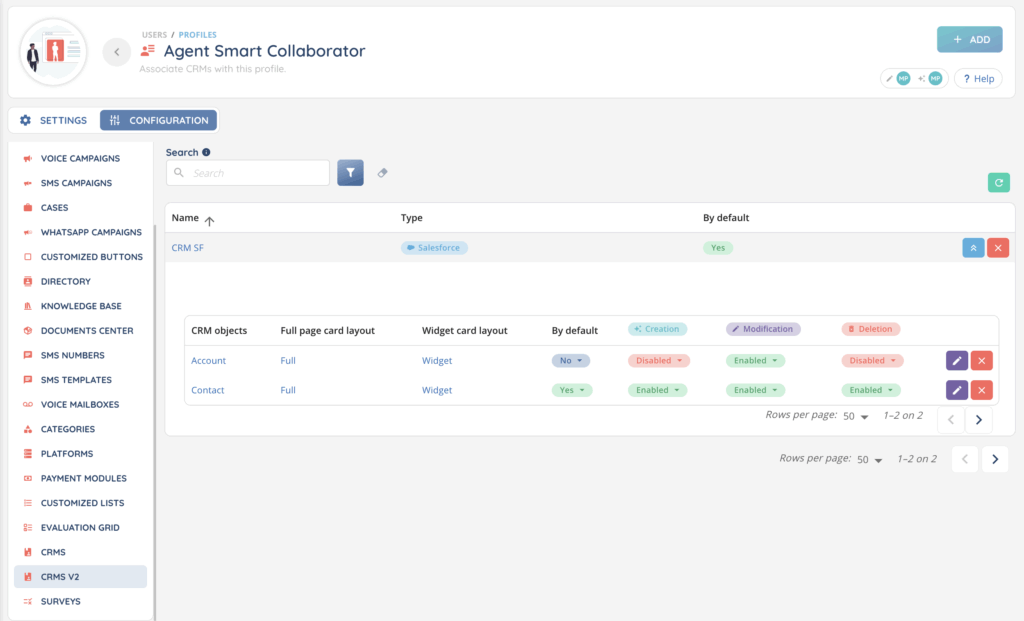Screen dimensions: 1024x621
Task: Click the Add button
Action: tap(969, 40)
